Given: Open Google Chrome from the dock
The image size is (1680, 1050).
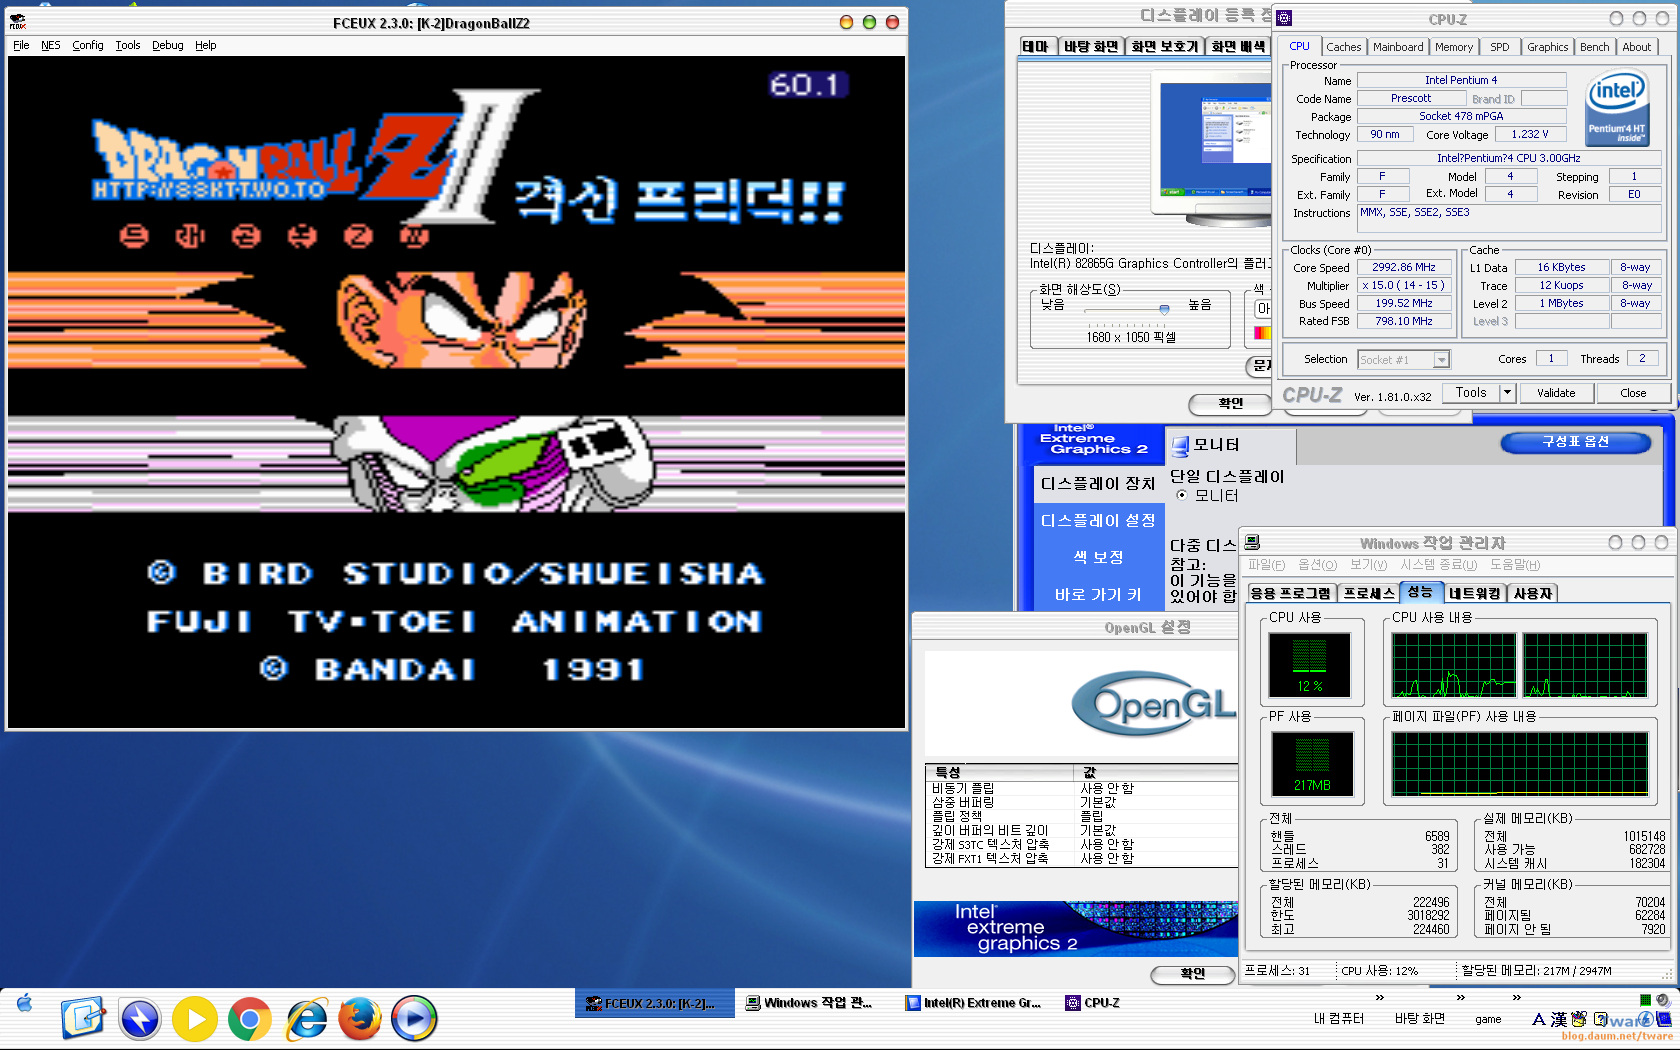Looking at the screenshot, I should tap(250, 1019).
